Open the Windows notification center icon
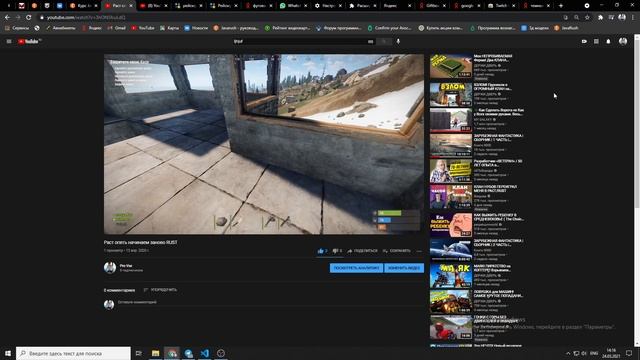 tap(629, 353)
